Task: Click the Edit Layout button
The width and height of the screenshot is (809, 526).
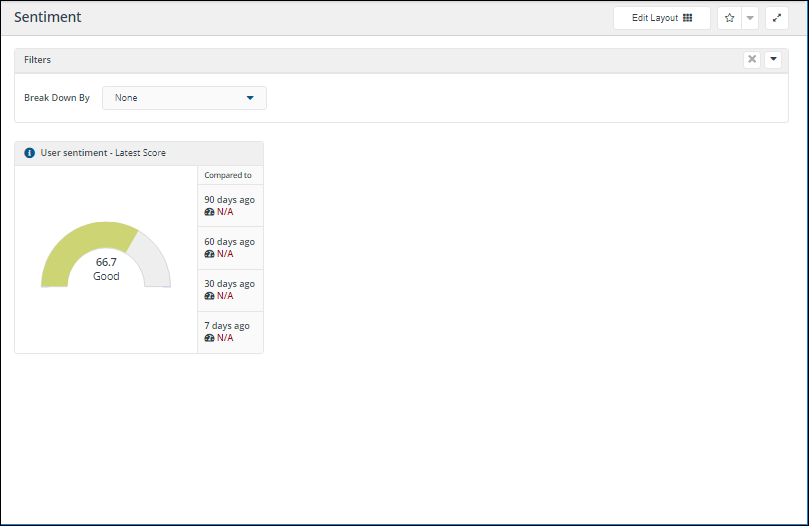Action: 661,18
